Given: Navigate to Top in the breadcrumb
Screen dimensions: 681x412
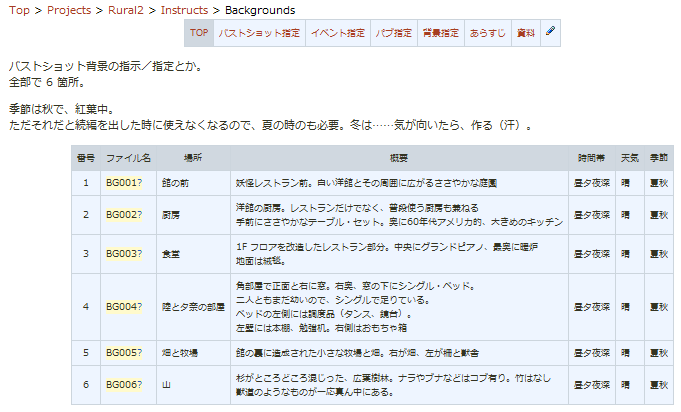Looking at the screenshot, I should [19, 11].
